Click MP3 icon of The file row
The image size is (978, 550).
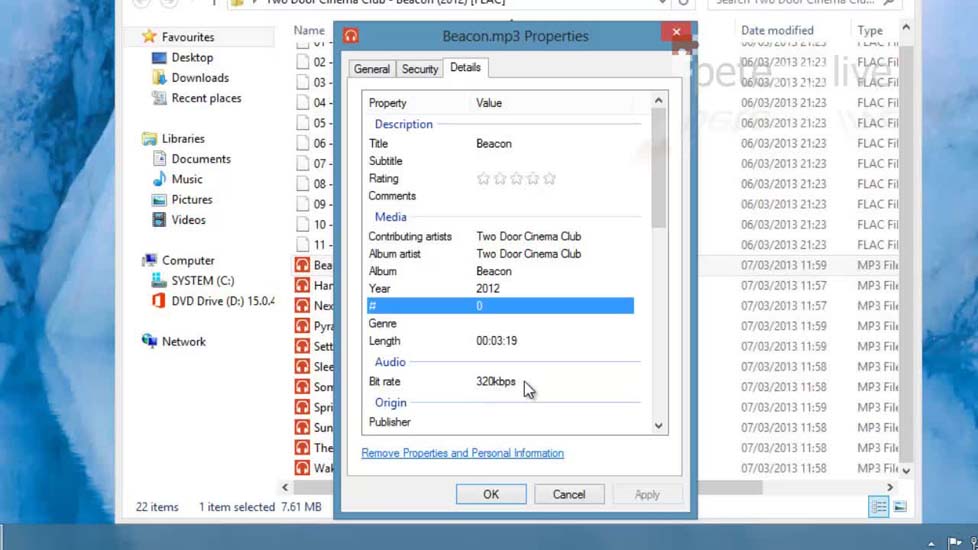click(302, 448)
